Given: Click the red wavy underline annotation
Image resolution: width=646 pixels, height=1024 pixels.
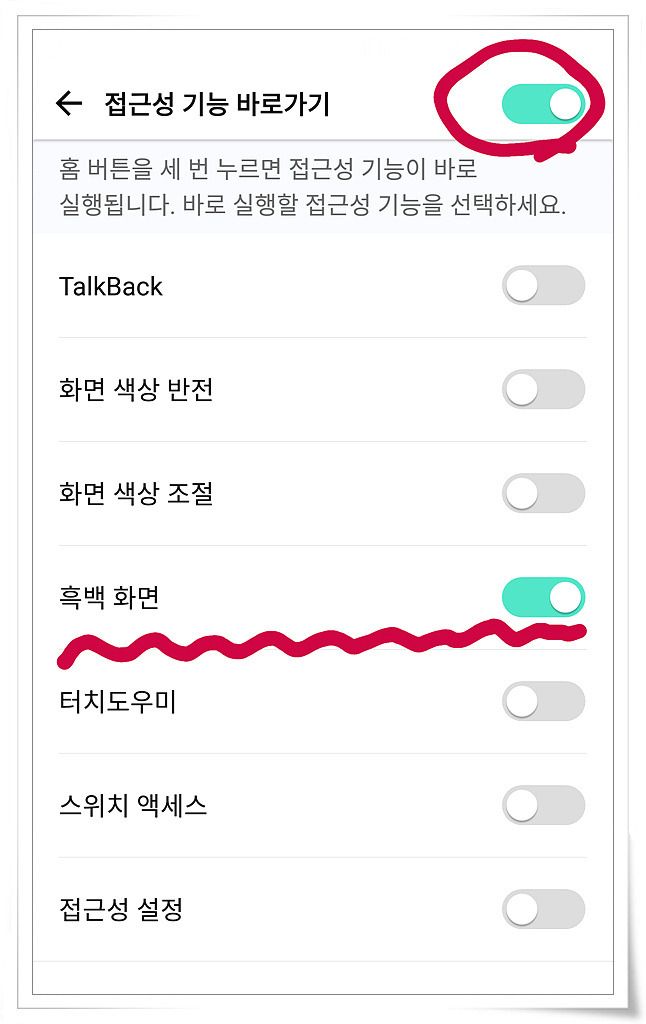Looking at the screenshot, I should 321,643.
